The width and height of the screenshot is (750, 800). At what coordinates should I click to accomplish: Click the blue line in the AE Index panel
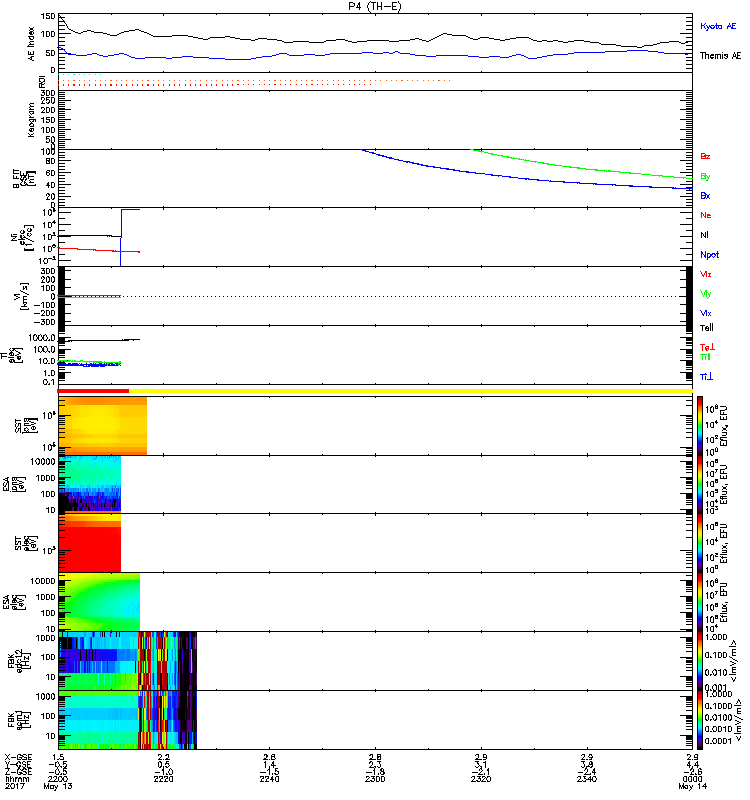(375, 54)
